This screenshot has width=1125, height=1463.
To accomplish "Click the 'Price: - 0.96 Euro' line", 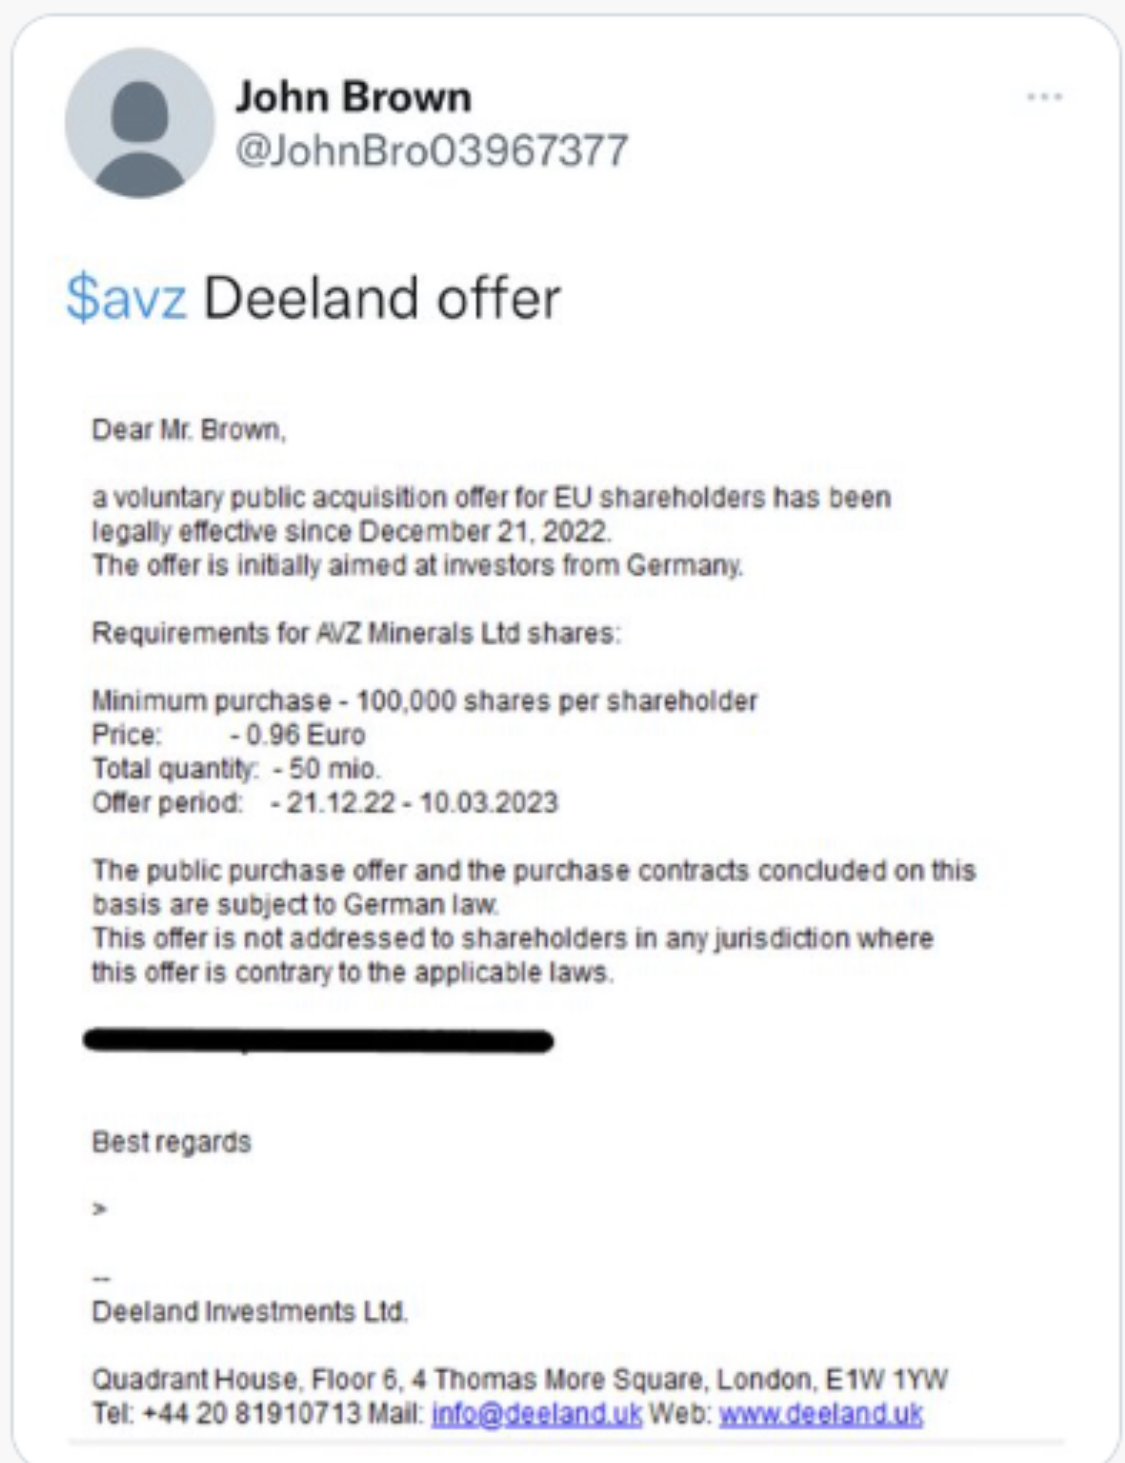I will pyautogui.click(x=228, y=735).
